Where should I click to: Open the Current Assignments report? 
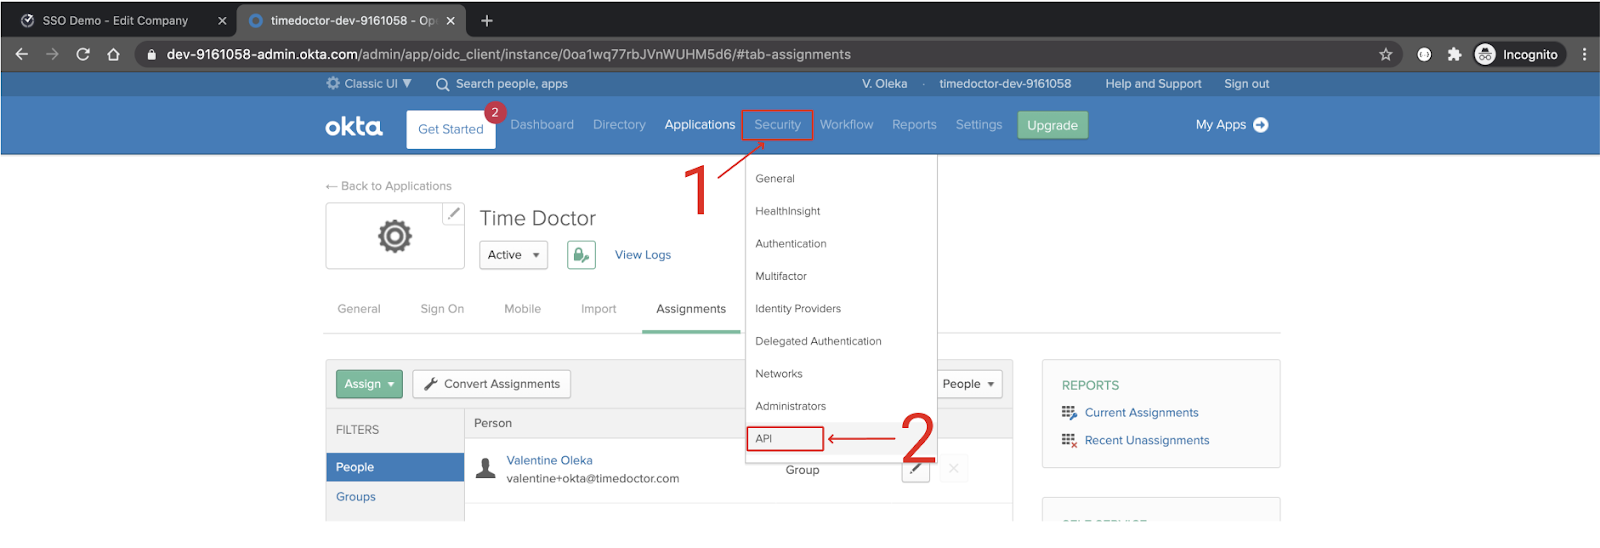coord(1141,413)
